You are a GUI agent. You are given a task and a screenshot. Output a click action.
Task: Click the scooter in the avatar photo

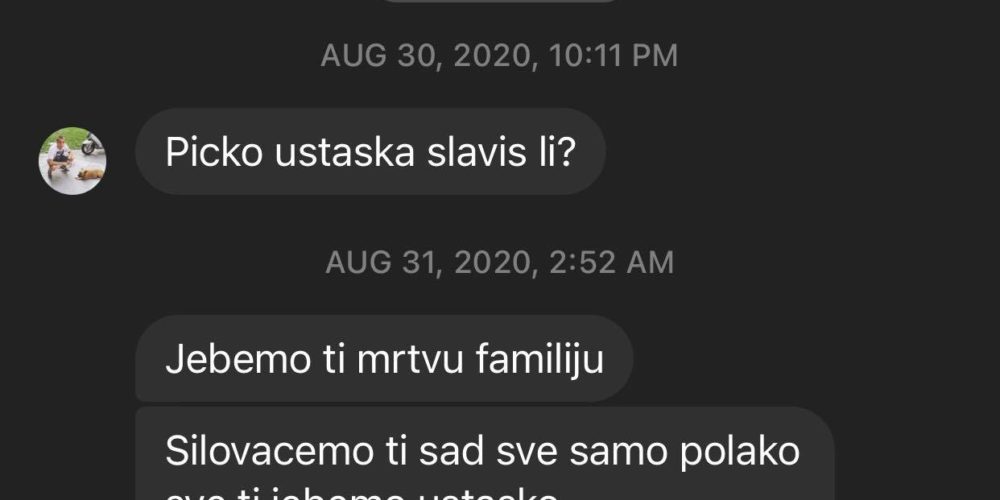(x=91, y=144)
